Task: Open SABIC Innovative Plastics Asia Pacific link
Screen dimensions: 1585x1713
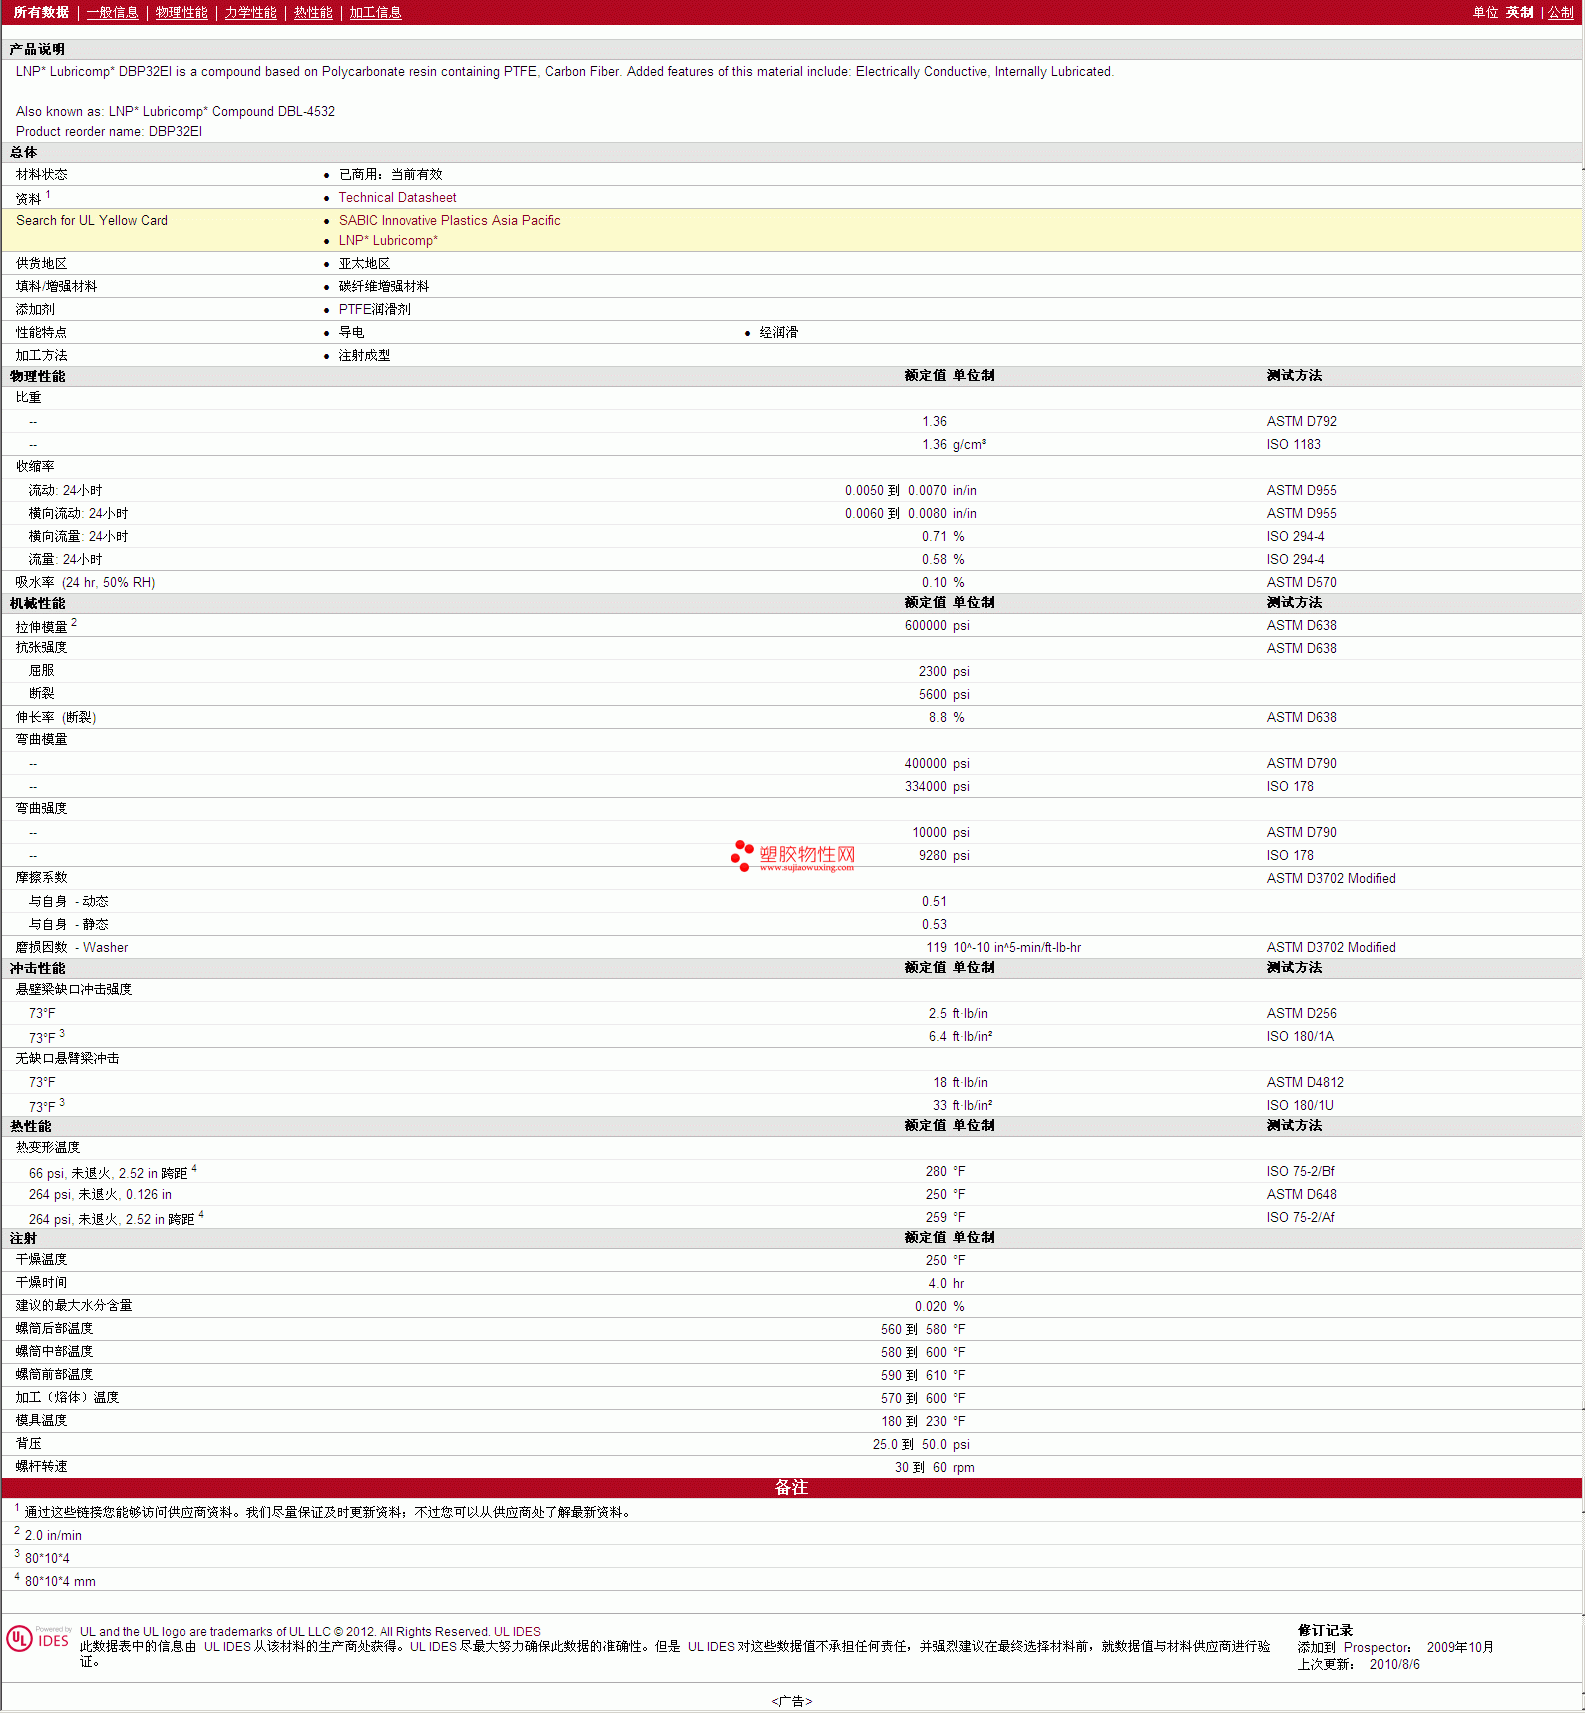Action: click(x=449, y=221)
